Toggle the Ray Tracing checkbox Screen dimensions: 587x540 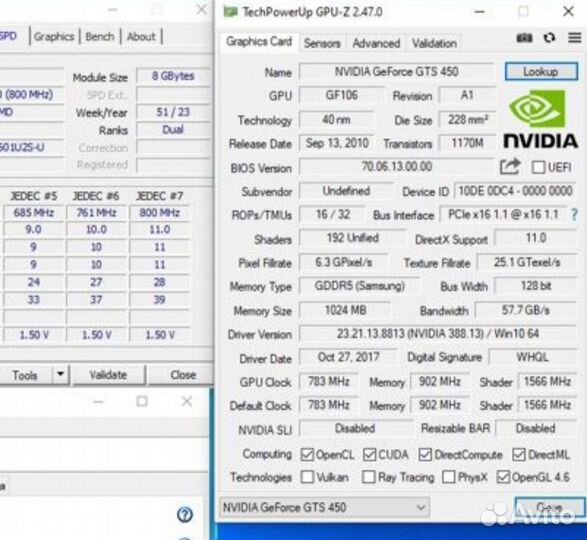(369, 477)
